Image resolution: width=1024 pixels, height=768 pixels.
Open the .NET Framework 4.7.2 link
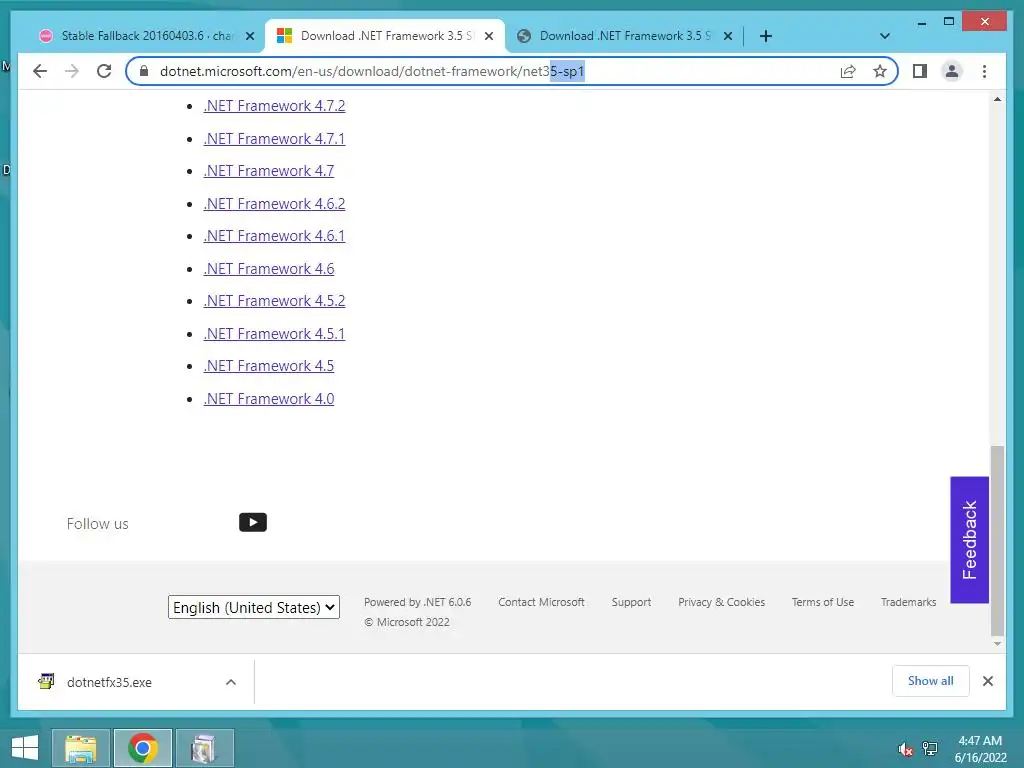pos(274,106)
